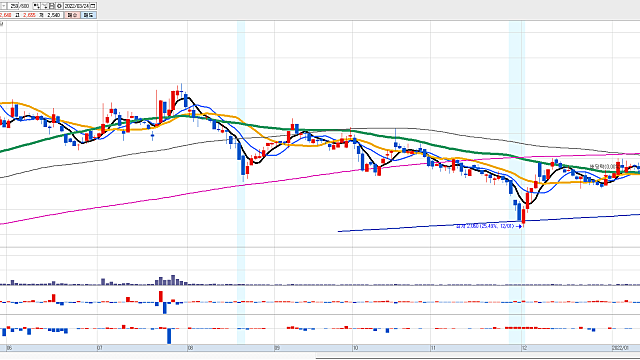
Task: Click the low price value 2,540
Action: click(53, 15)
